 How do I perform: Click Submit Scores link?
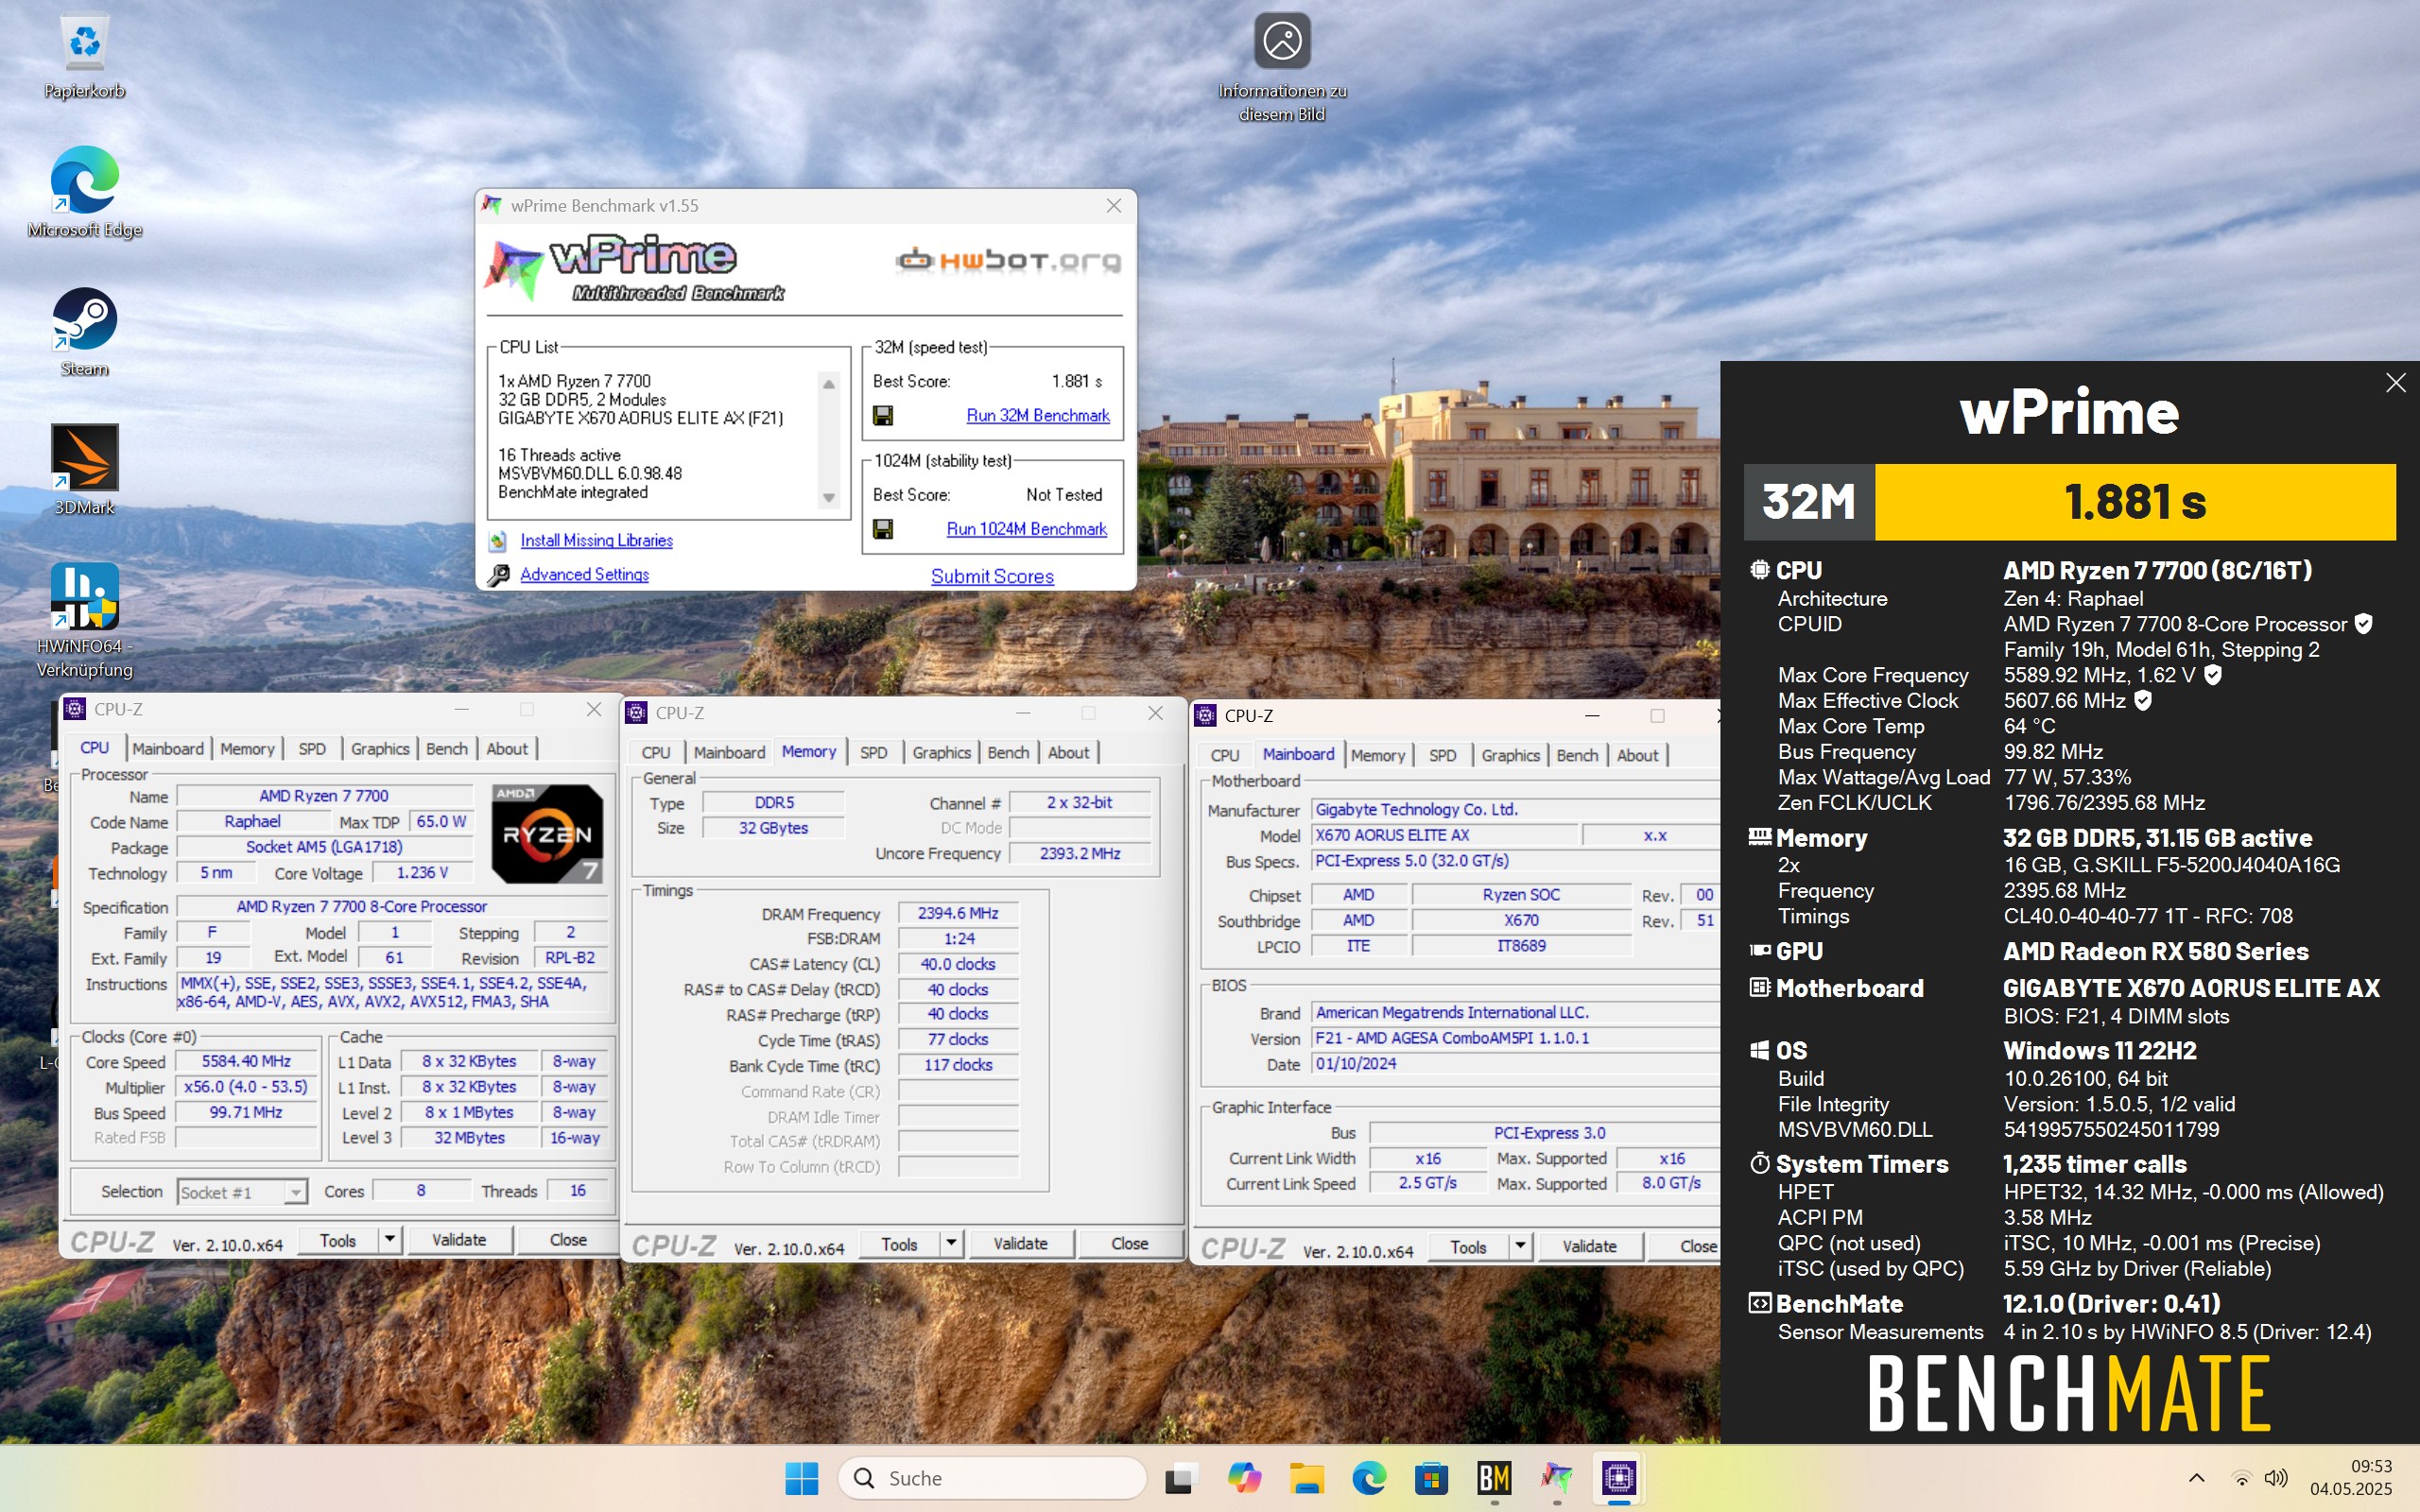992,577
